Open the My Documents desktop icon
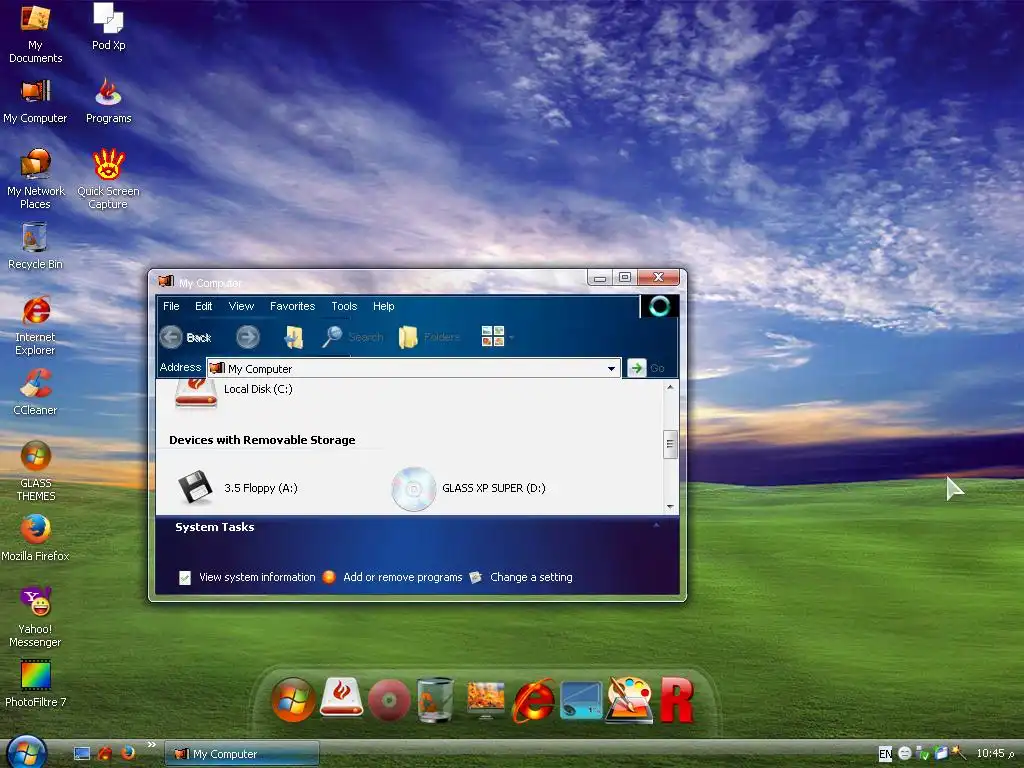This screenshot has width=1024, height=768. point(35,35)
